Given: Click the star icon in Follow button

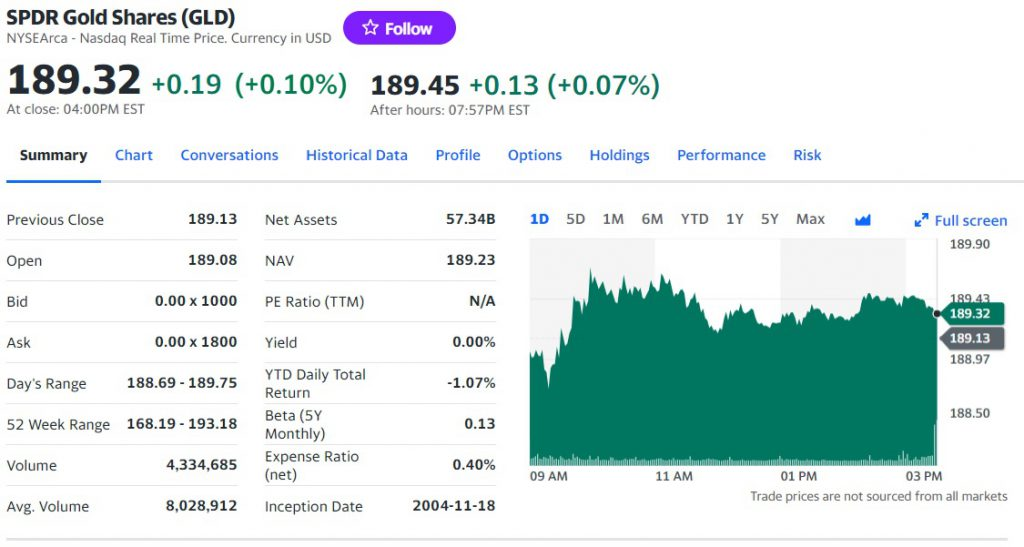Looking at the screenshot, I should [x=370, y=28].
